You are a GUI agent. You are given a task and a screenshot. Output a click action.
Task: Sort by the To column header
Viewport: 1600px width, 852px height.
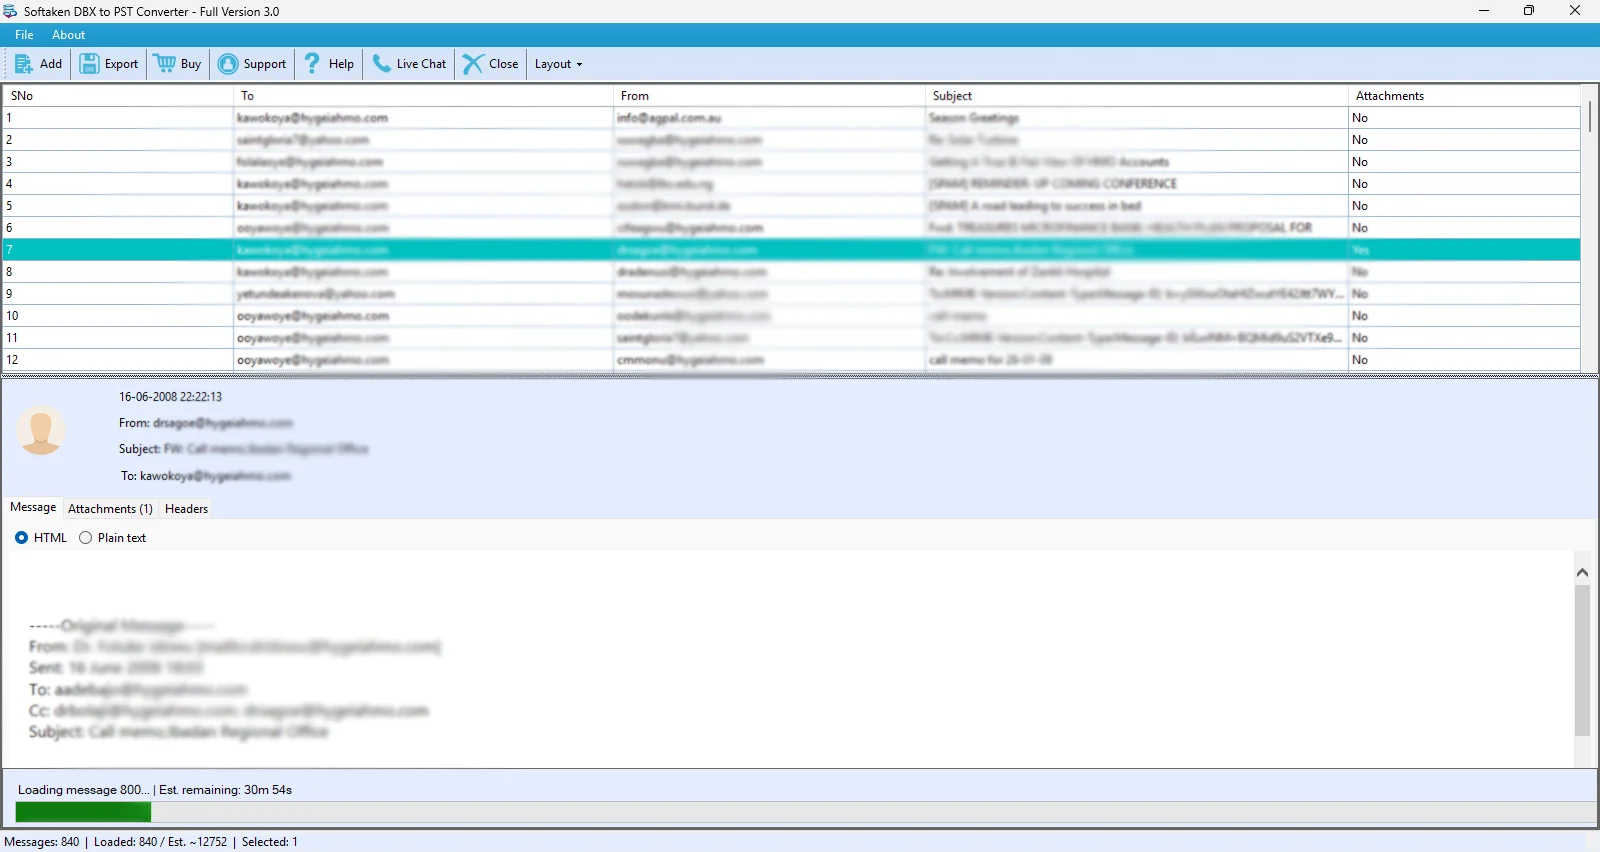point(423,96)
